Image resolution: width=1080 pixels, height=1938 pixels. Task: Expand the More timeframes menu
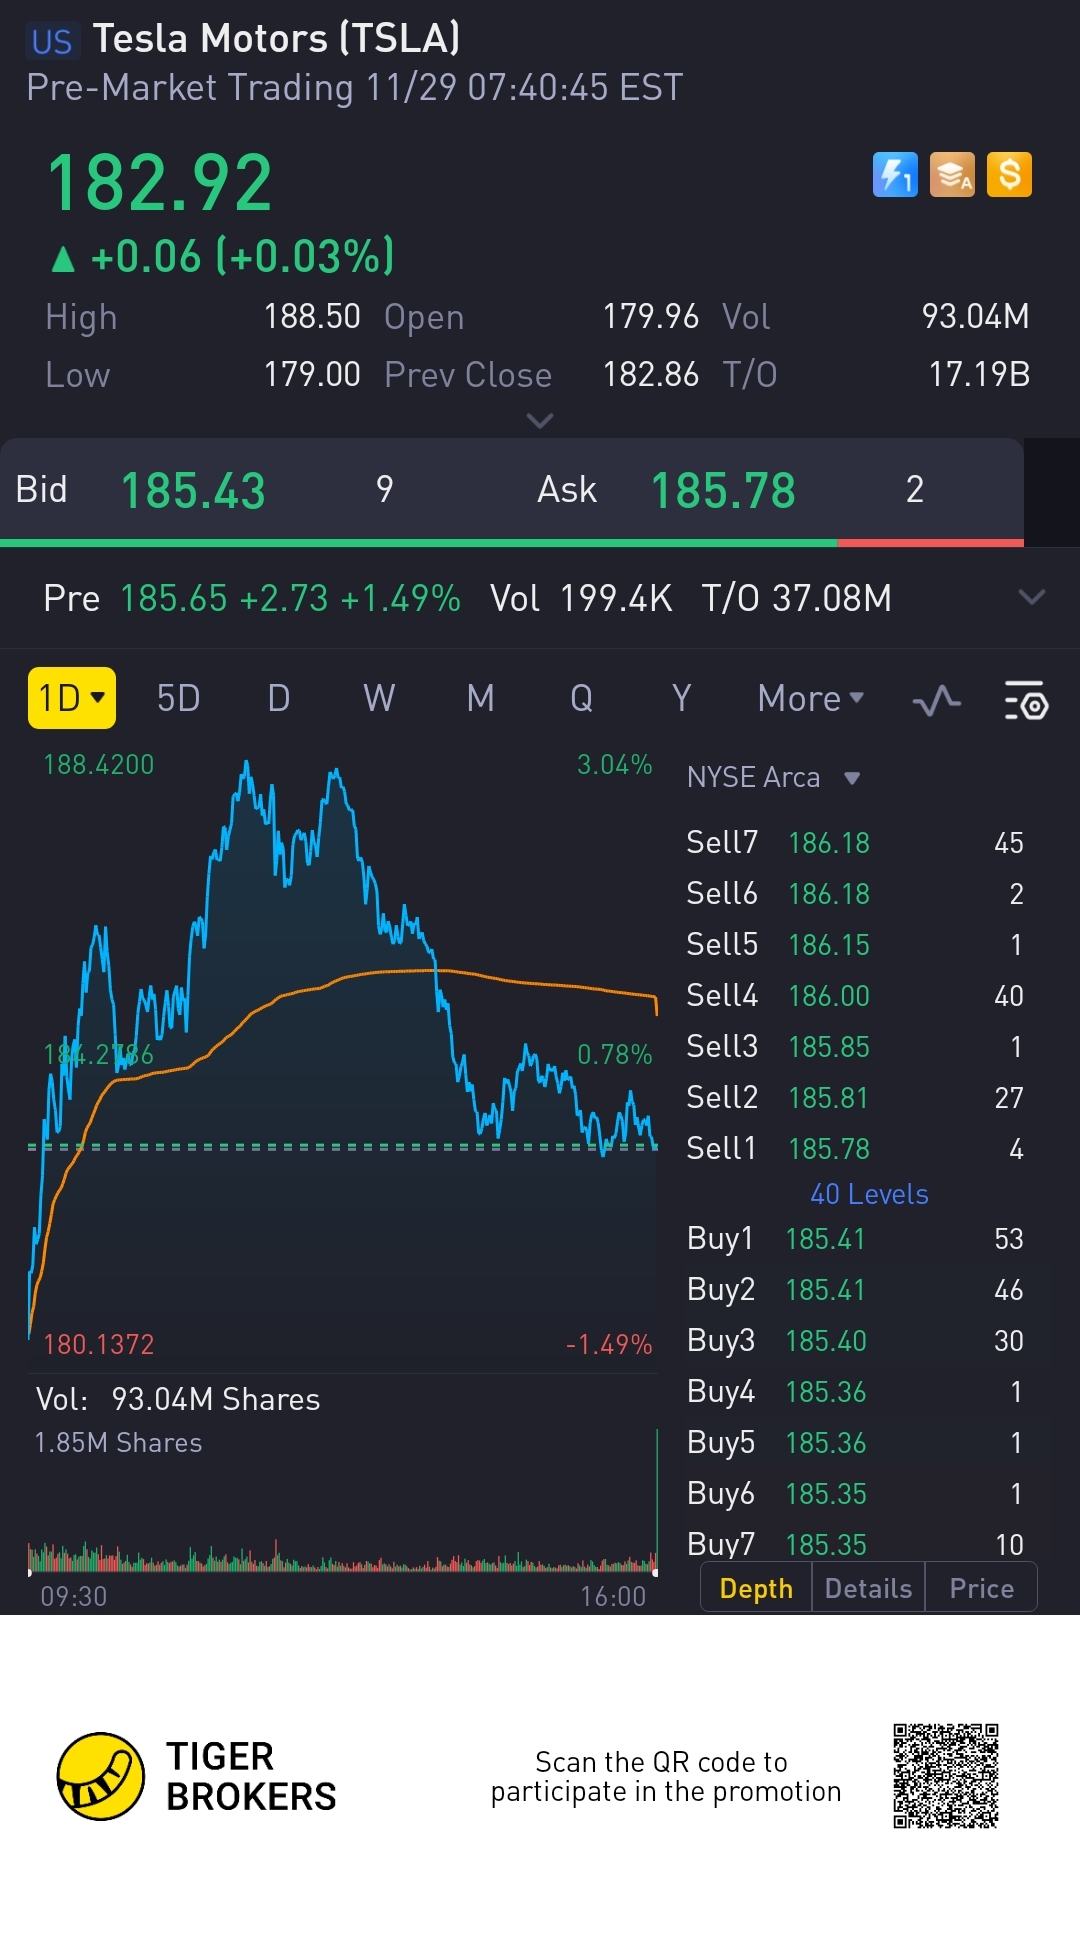pyautogui.click(x=810, y=698)
